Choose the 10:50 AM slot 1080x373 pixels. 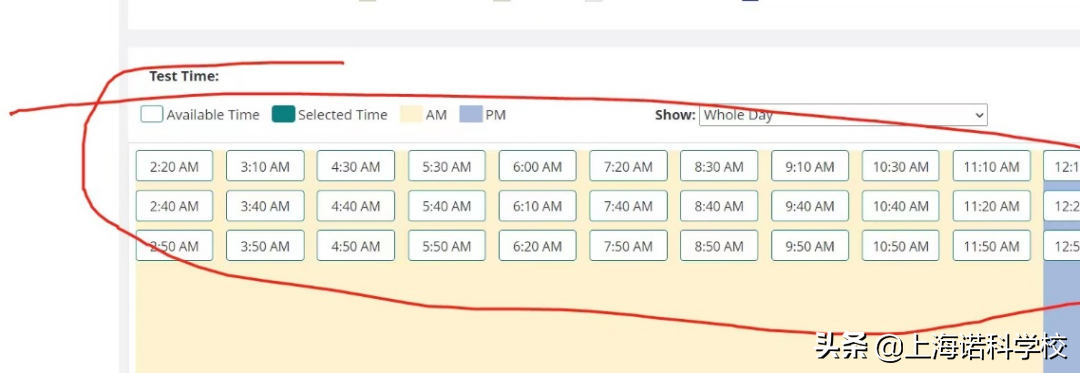click(901, 246)
